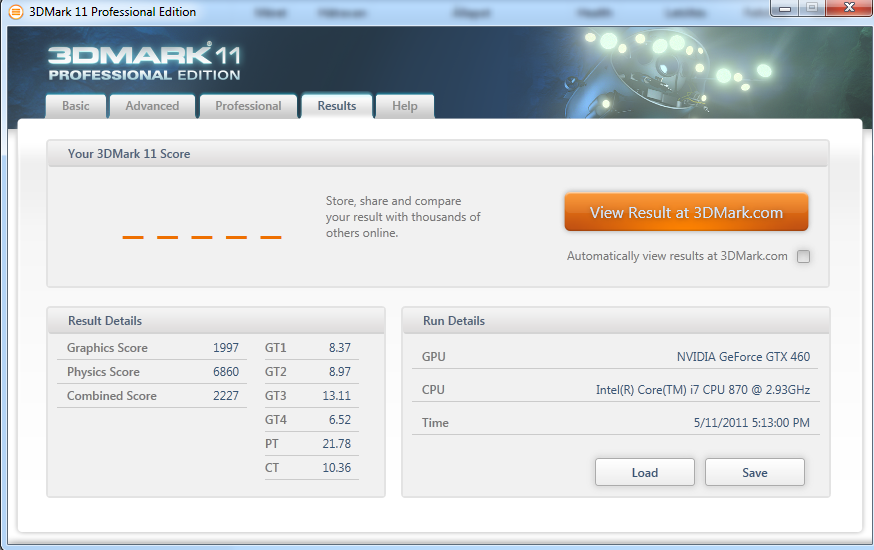Click the Save button
The width and height of the screenshot is (874, 550).
pos(755,473)
